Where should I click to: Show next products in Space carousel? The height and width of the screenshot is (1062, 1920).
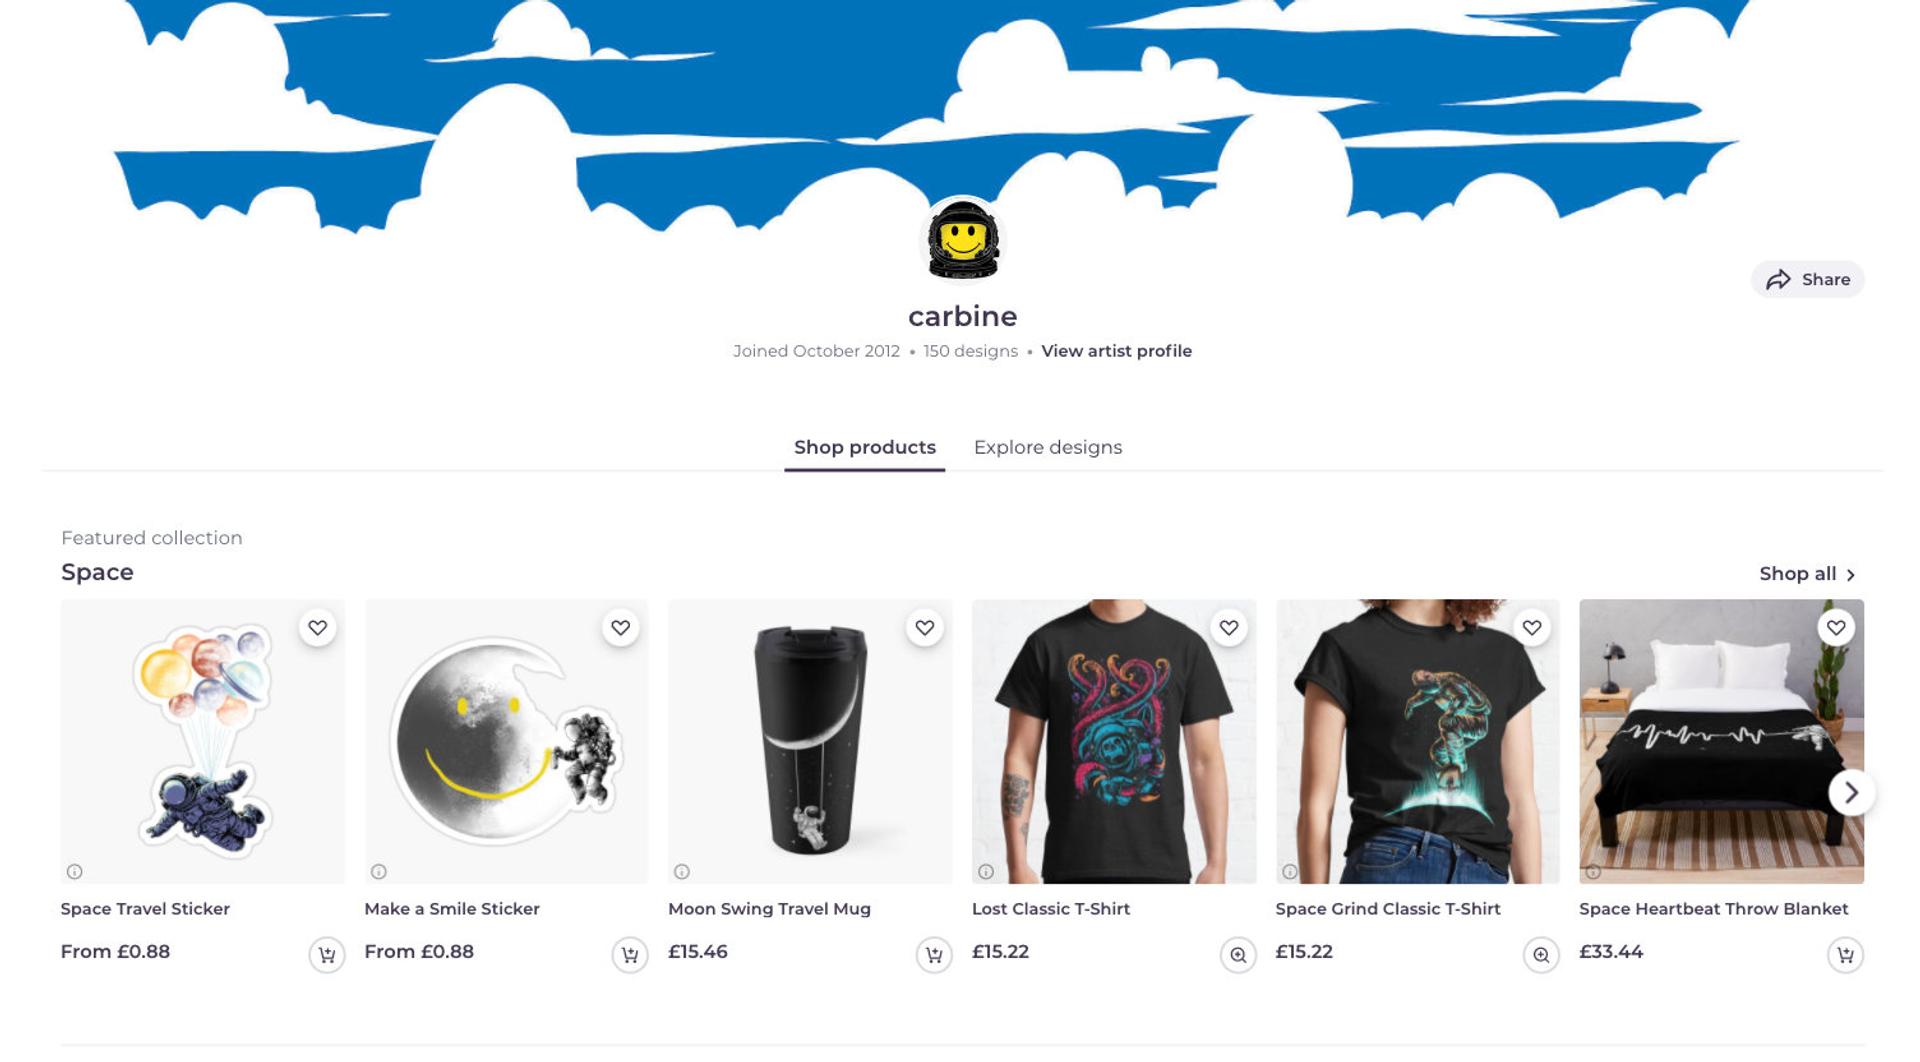(x=1851, y=793)
